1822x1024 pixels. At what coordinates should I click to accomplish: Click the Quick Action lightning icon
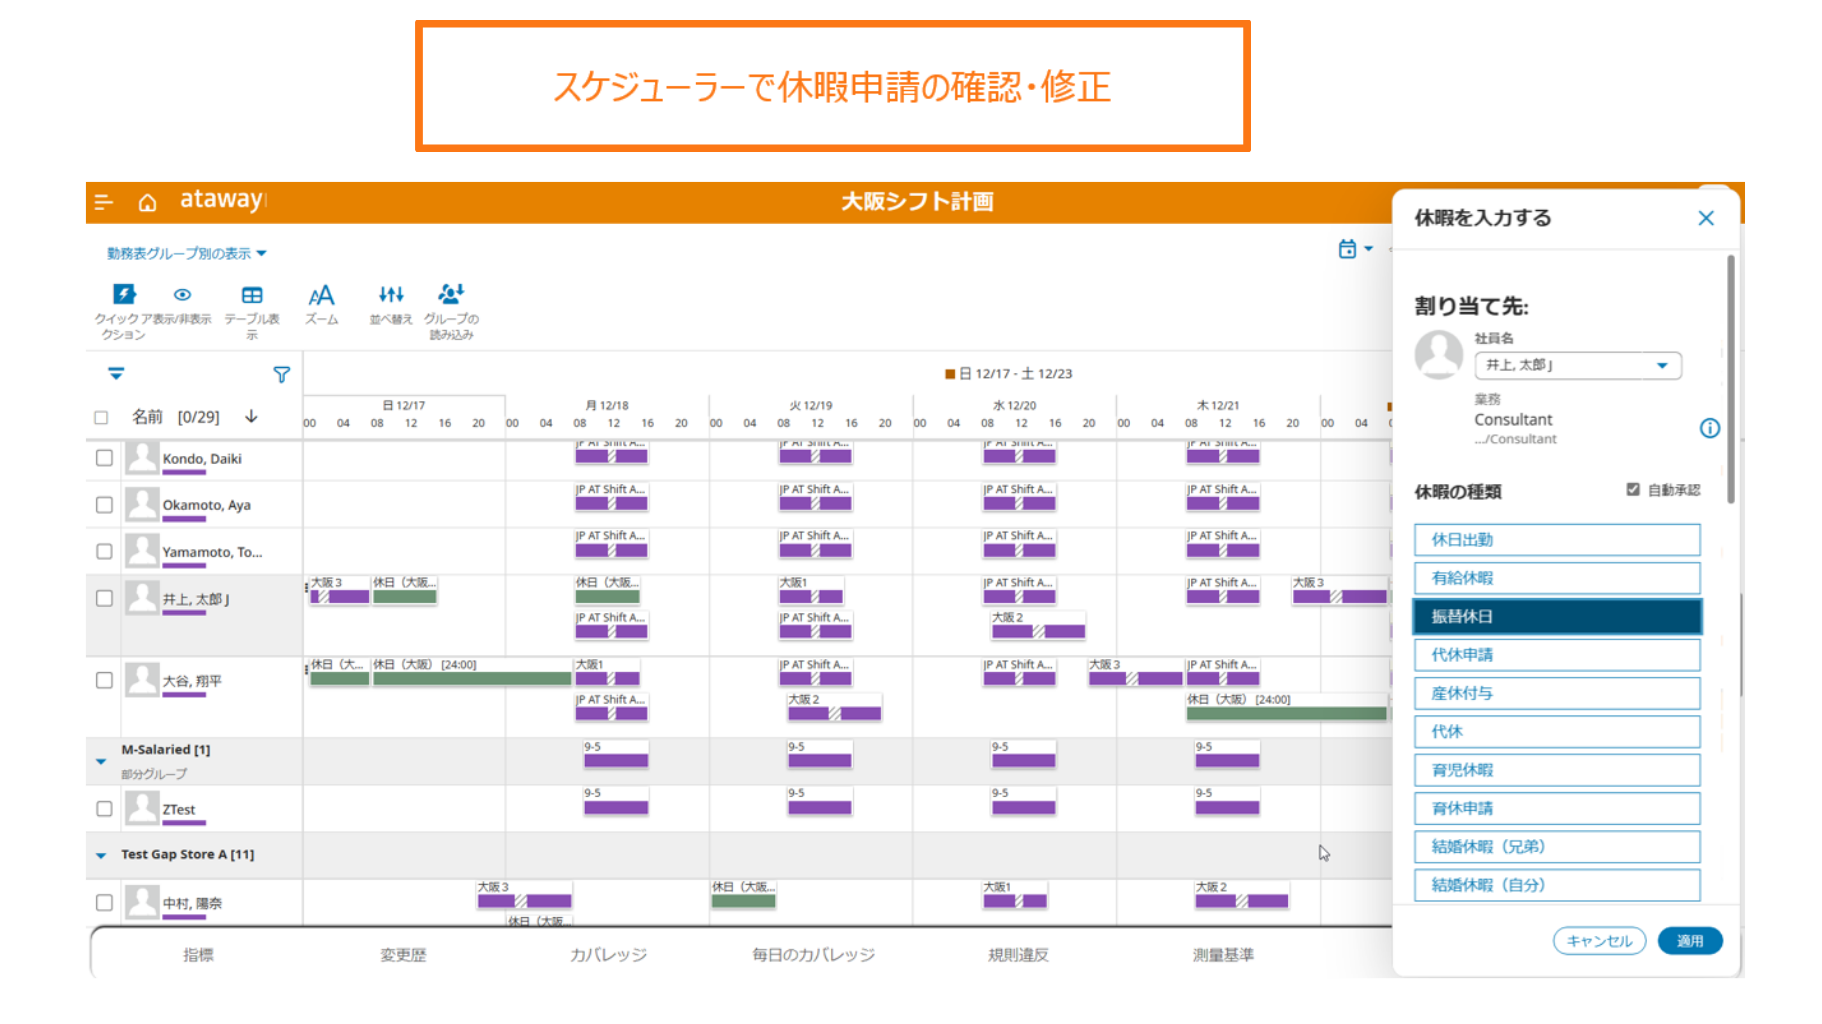pos(124,294)
